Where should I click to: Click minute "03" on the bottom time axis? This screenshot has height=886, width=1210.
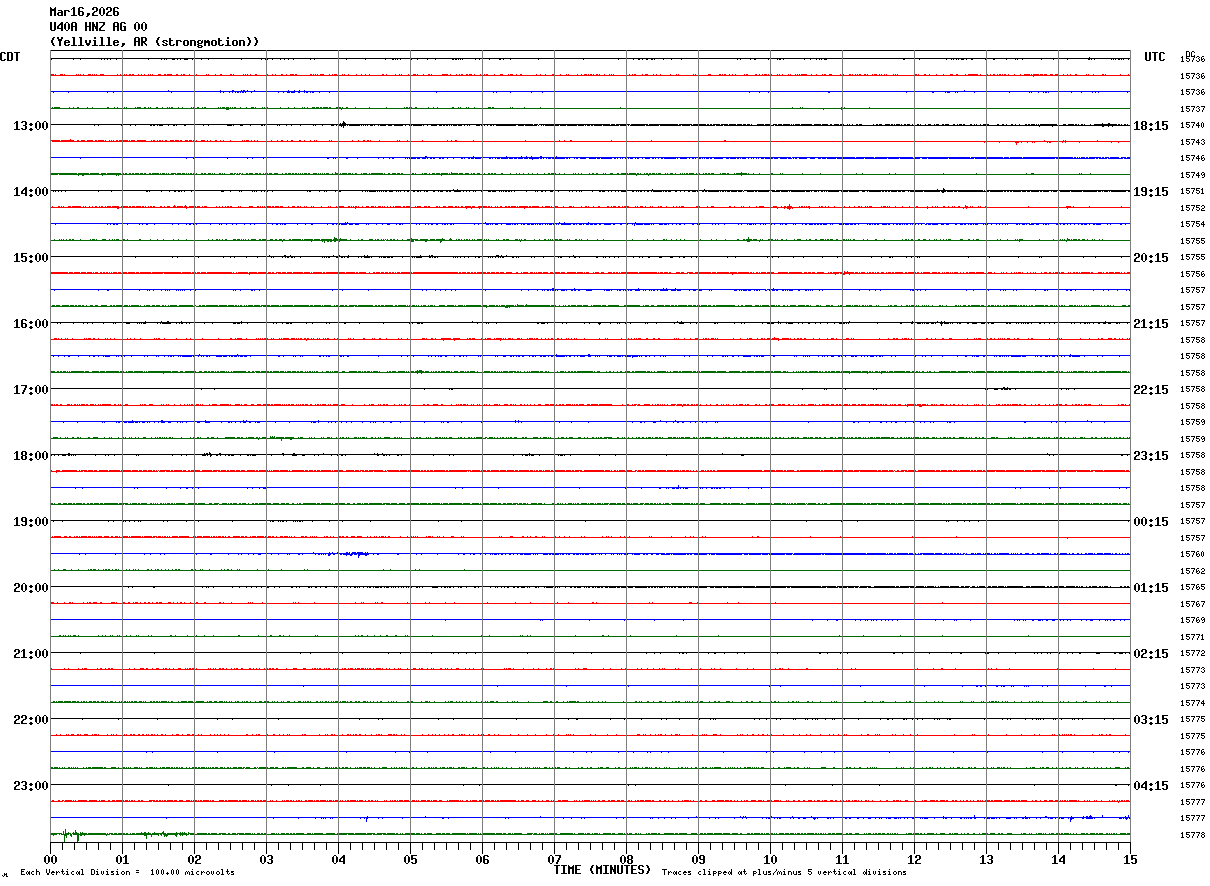pyautogui.click(x=266, y=860)
